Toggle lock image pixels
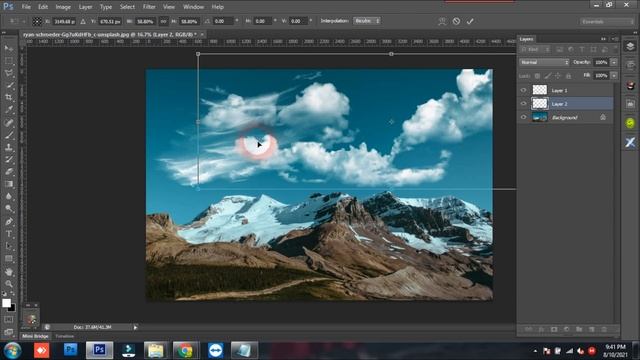 [x=547, y=76]
